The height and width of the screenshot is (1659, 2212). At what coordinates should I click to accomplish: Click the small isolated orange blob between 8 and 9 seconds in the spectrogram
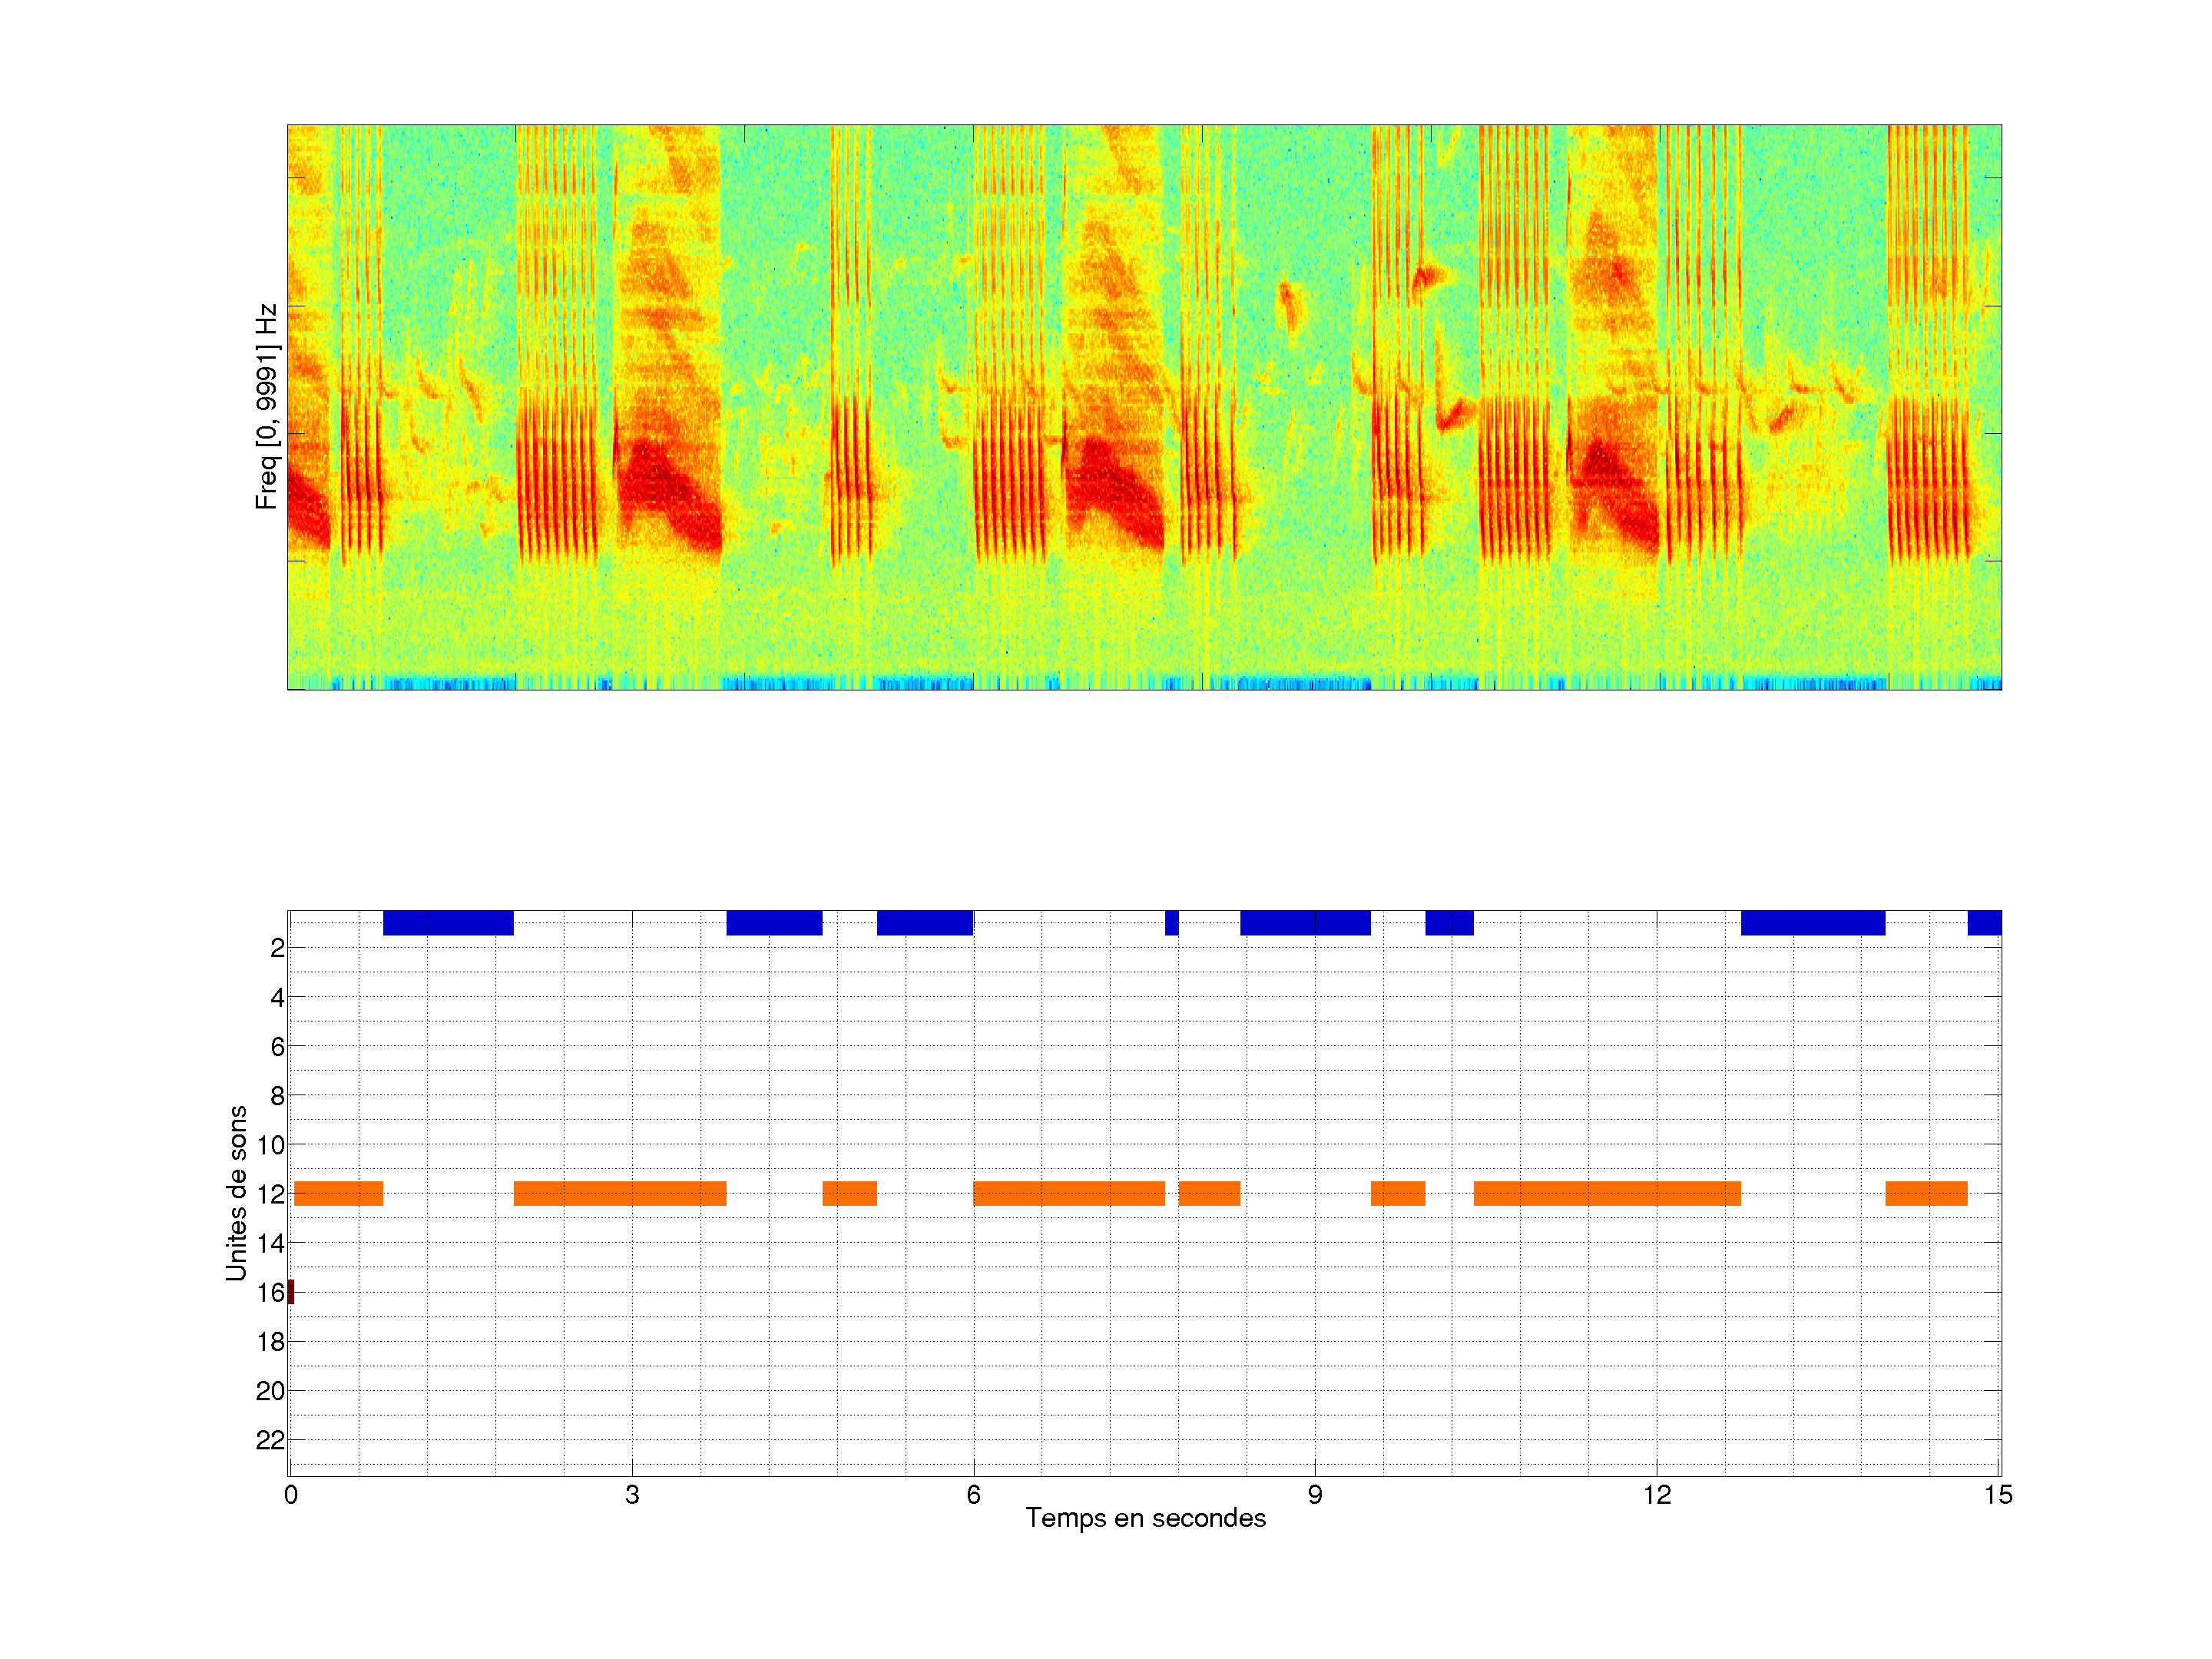pos(1289,303)
